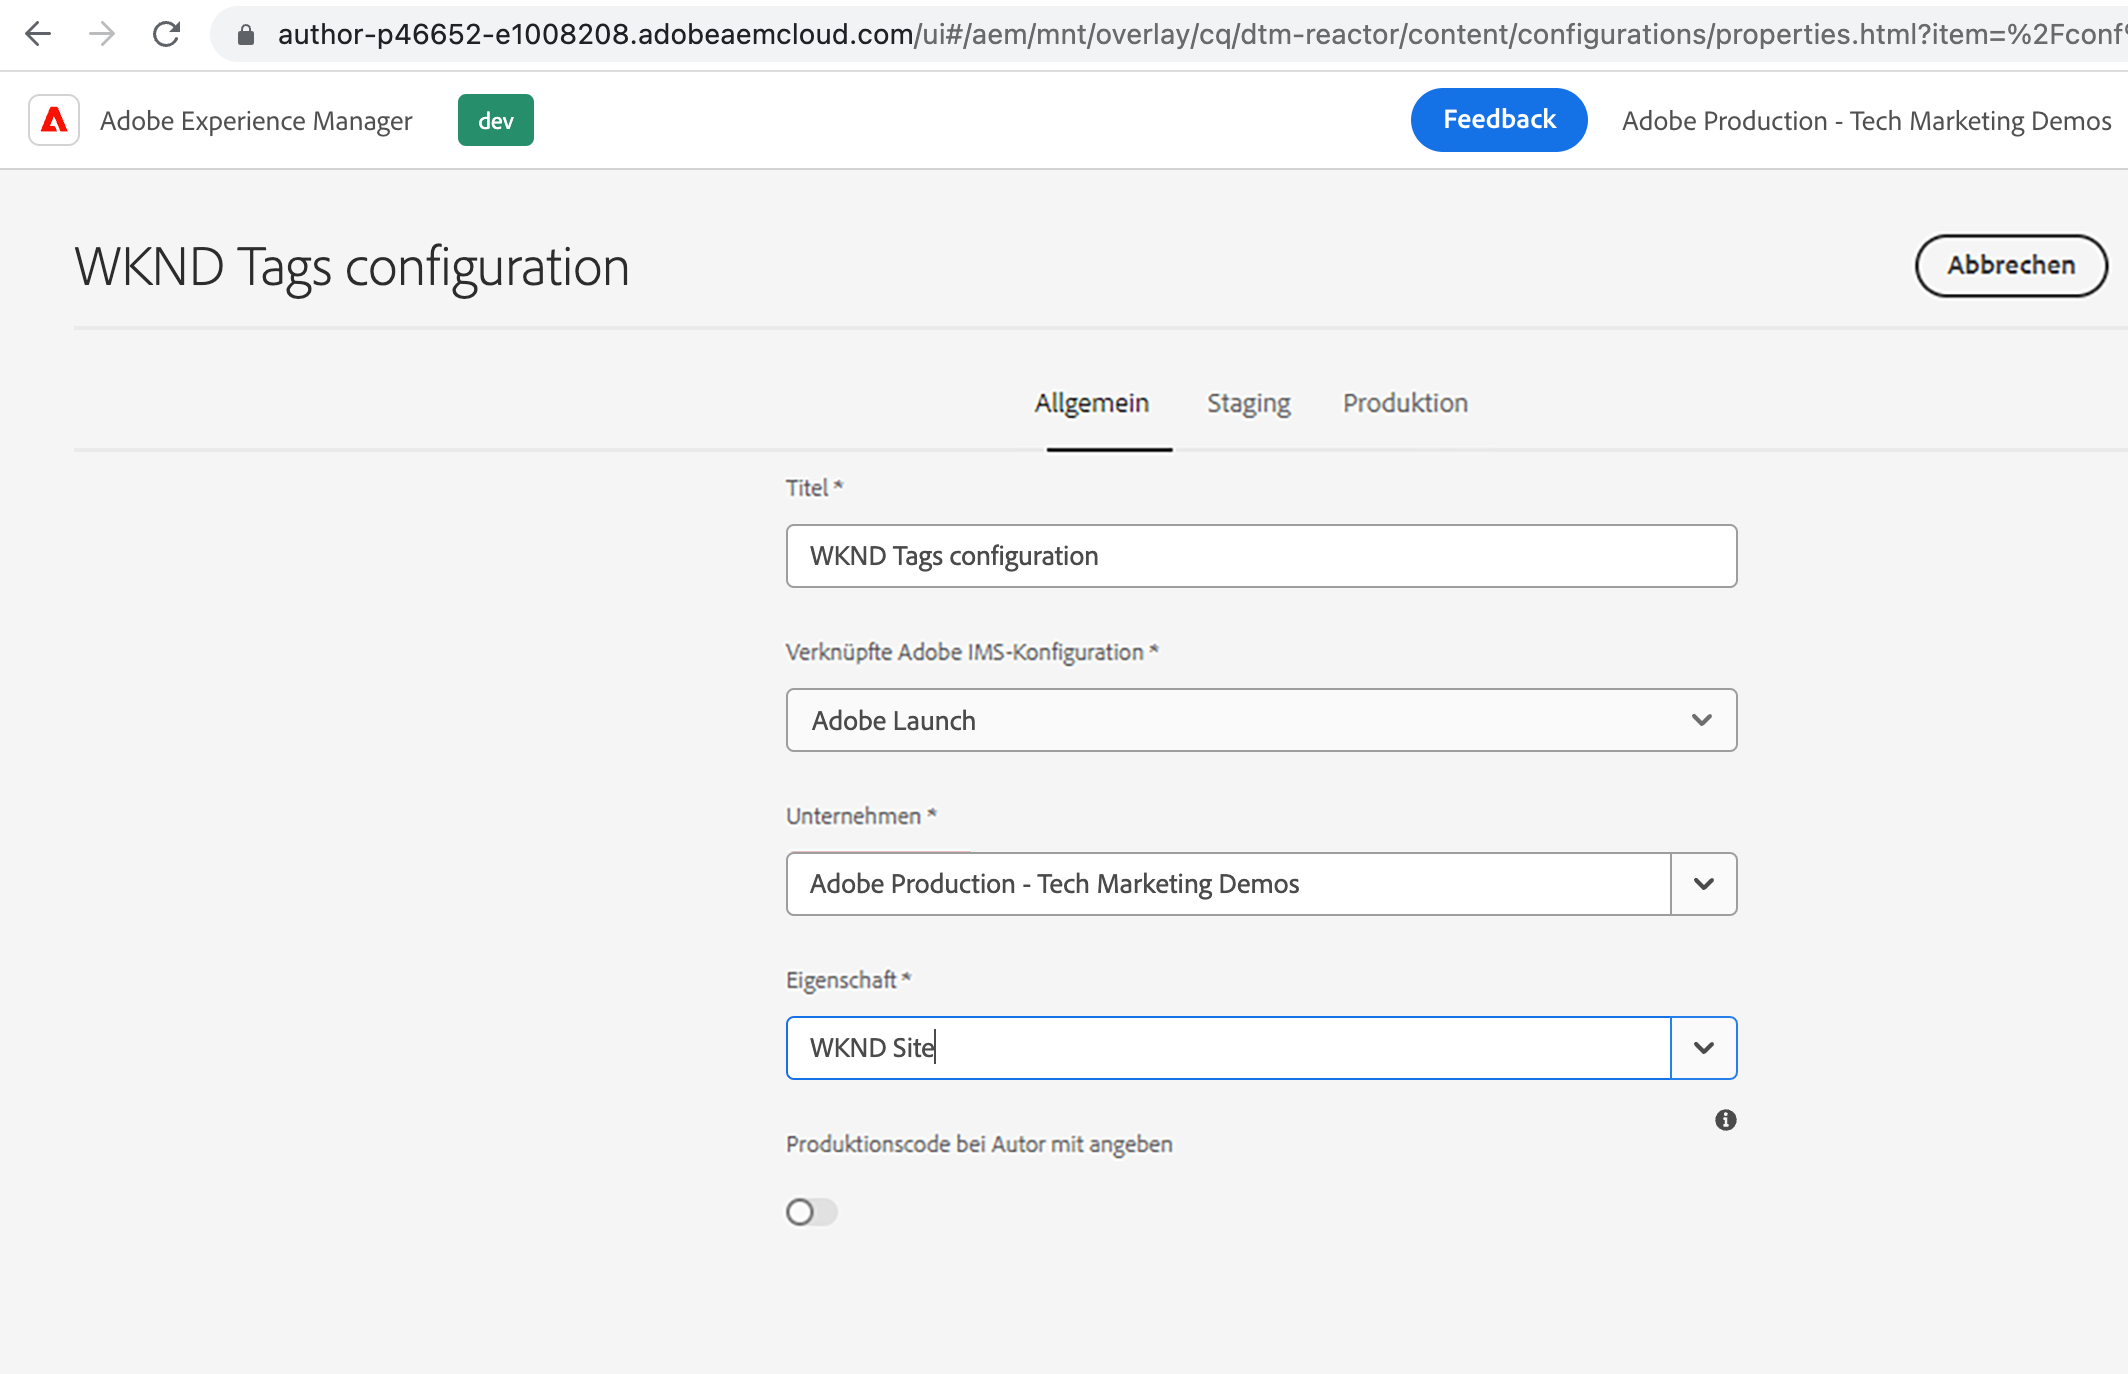
Task: Click the padlock site info icon
Action: (x=246, y=35)
